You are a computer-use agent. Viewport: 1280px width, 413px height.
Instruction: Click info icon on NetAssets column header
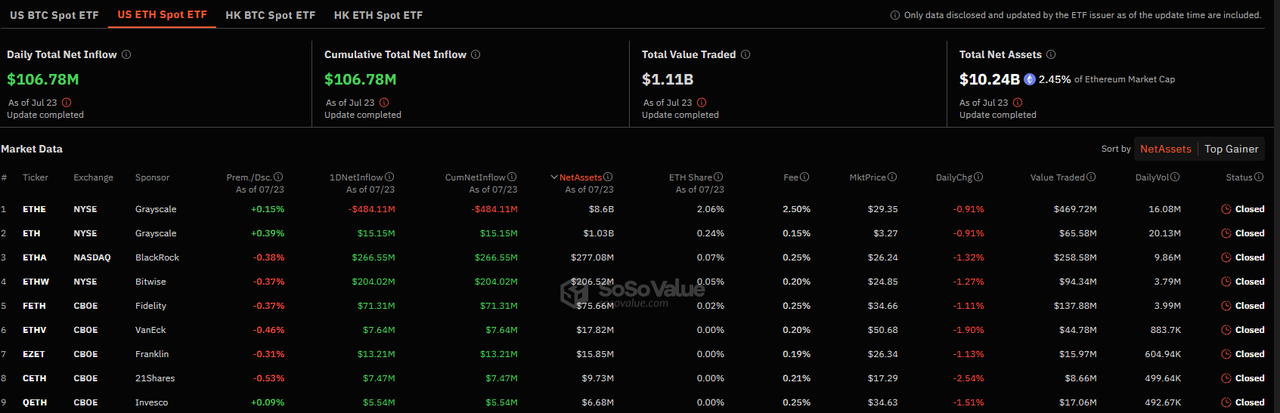608,177
